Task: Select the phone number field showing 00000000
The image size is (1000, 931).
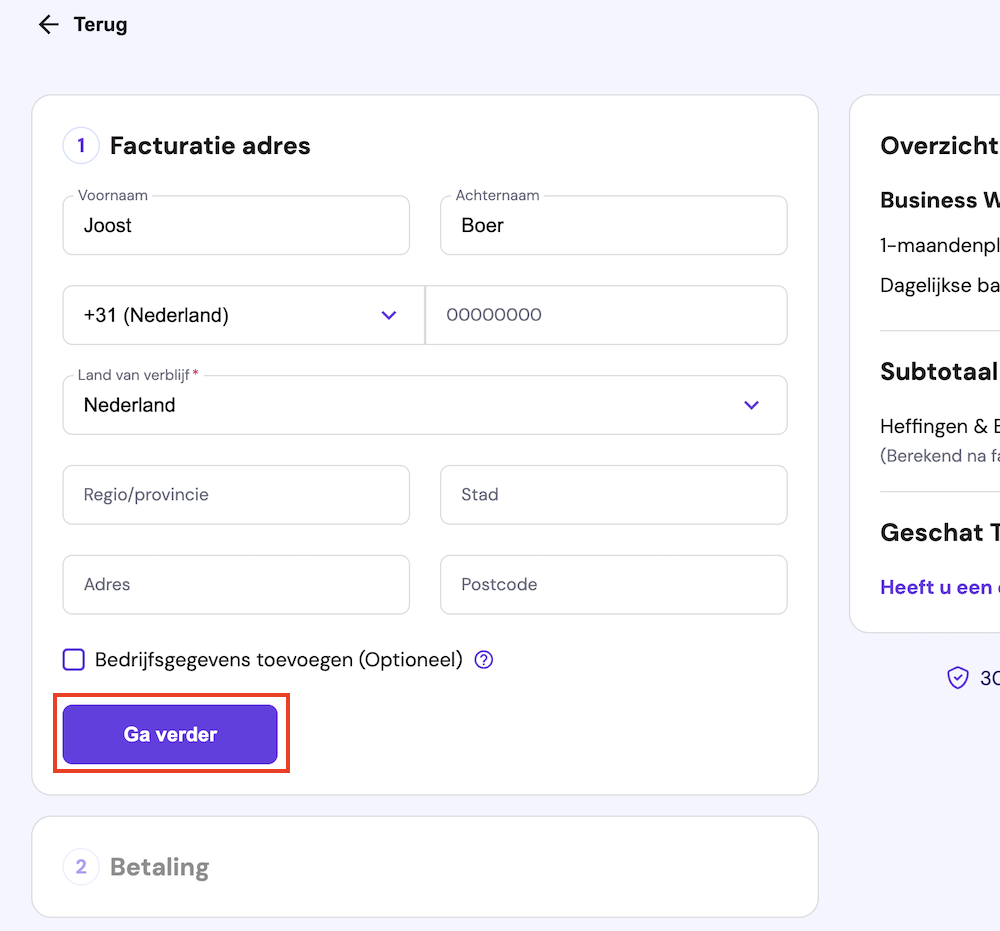Action: pyautogui.click(x=606, y=315)
